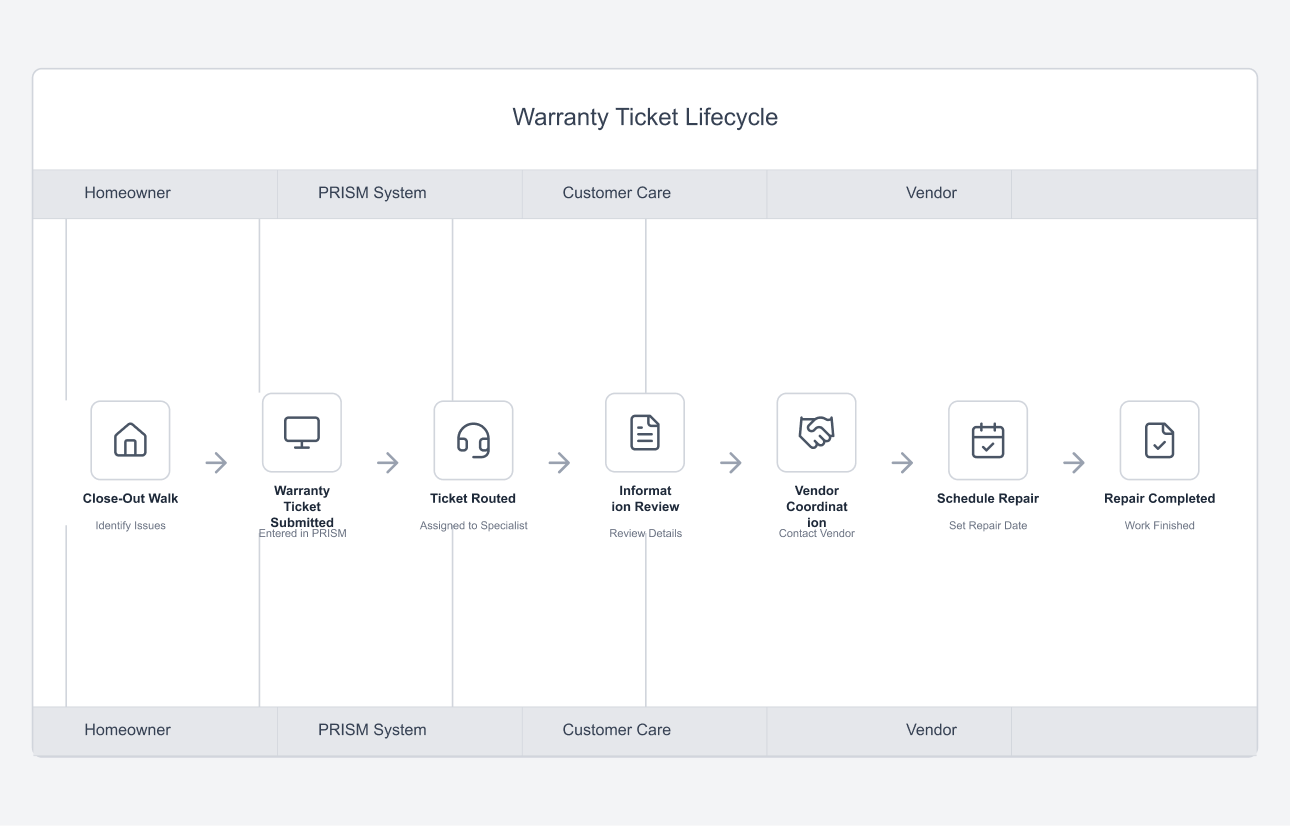Select the handshake icon for Vendor Coordination

tap(816, 432)
